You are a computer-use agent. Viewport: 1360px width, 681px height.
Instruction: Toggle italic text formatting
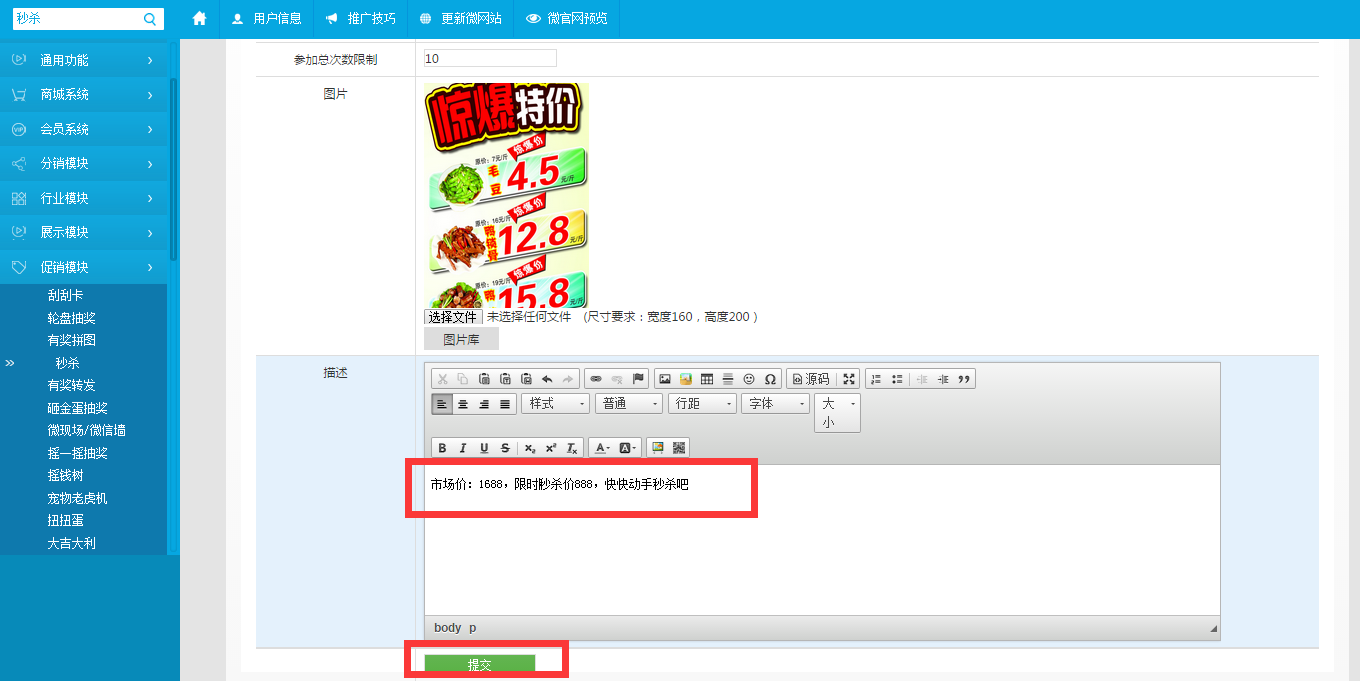pyautogui.click(x=463, y=448)
